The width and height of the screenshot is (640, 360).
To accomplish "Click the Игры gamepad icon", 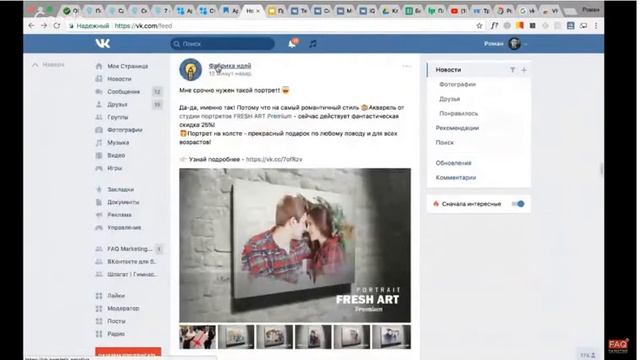I will [99, 168].
